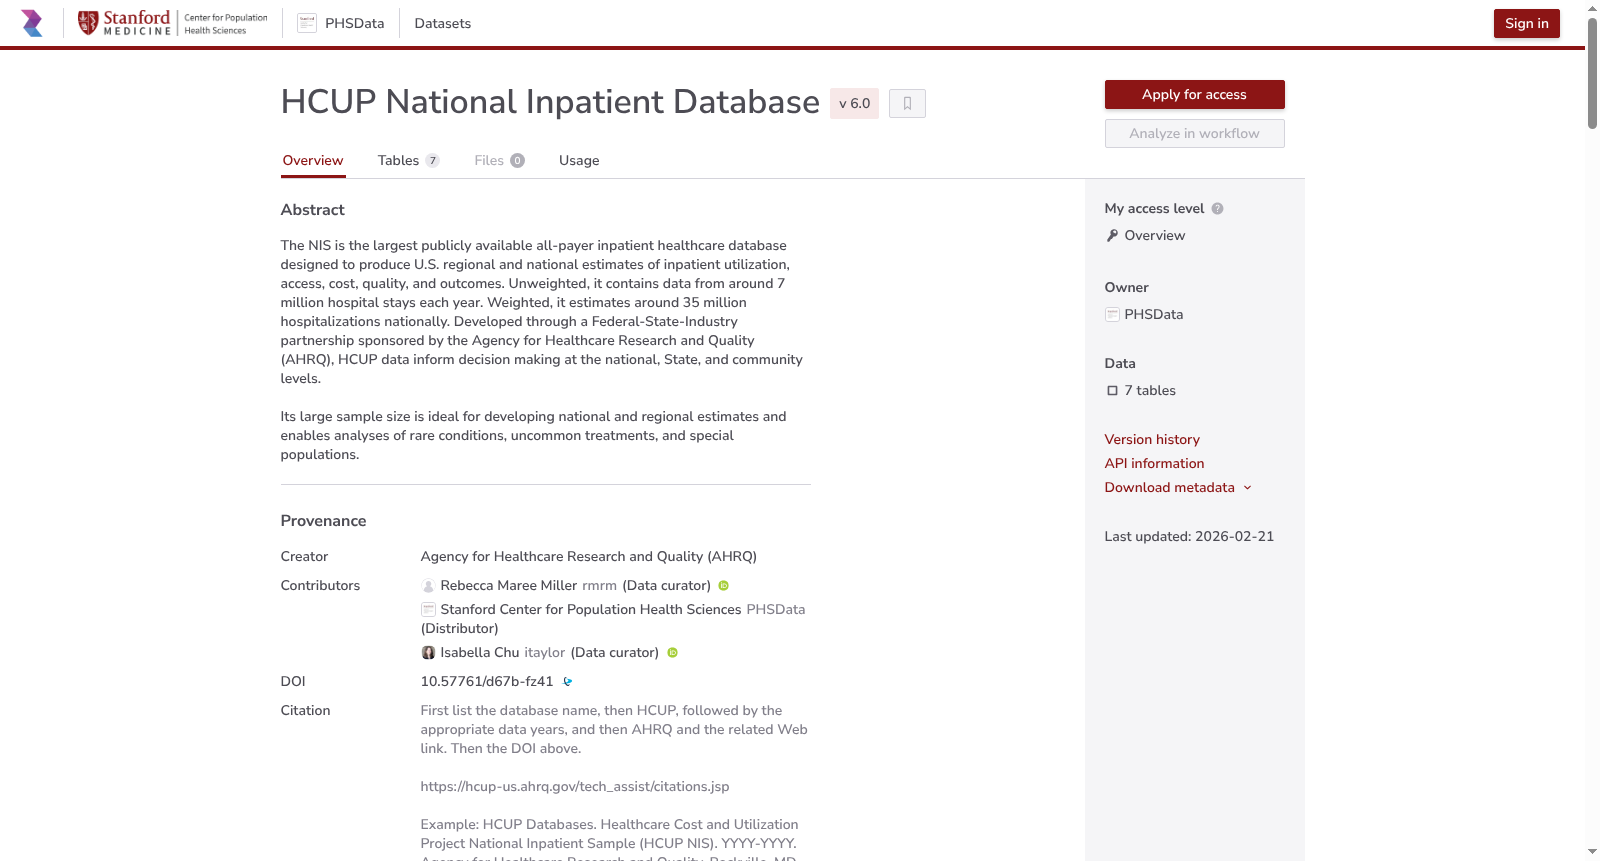Screen dimensions: 1600x861
Task: Click the scrollbar up arrow
Action: (1592, 8)
